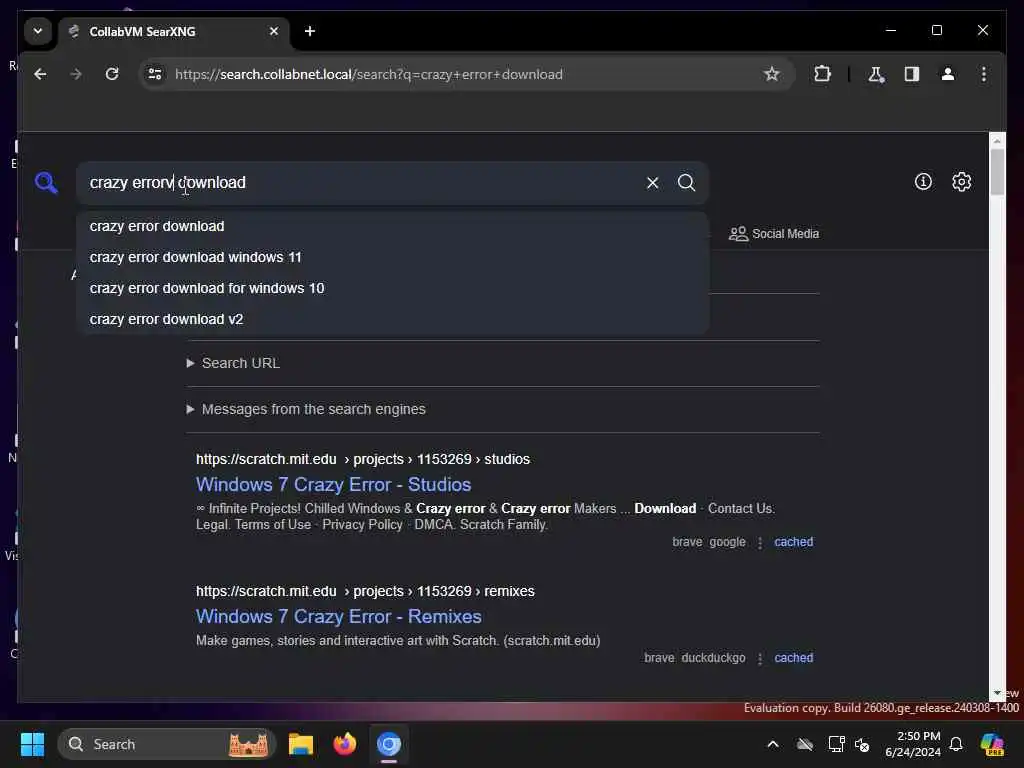Open Windows 7 Crazy Error - Studios result

(x=333, y=485)
